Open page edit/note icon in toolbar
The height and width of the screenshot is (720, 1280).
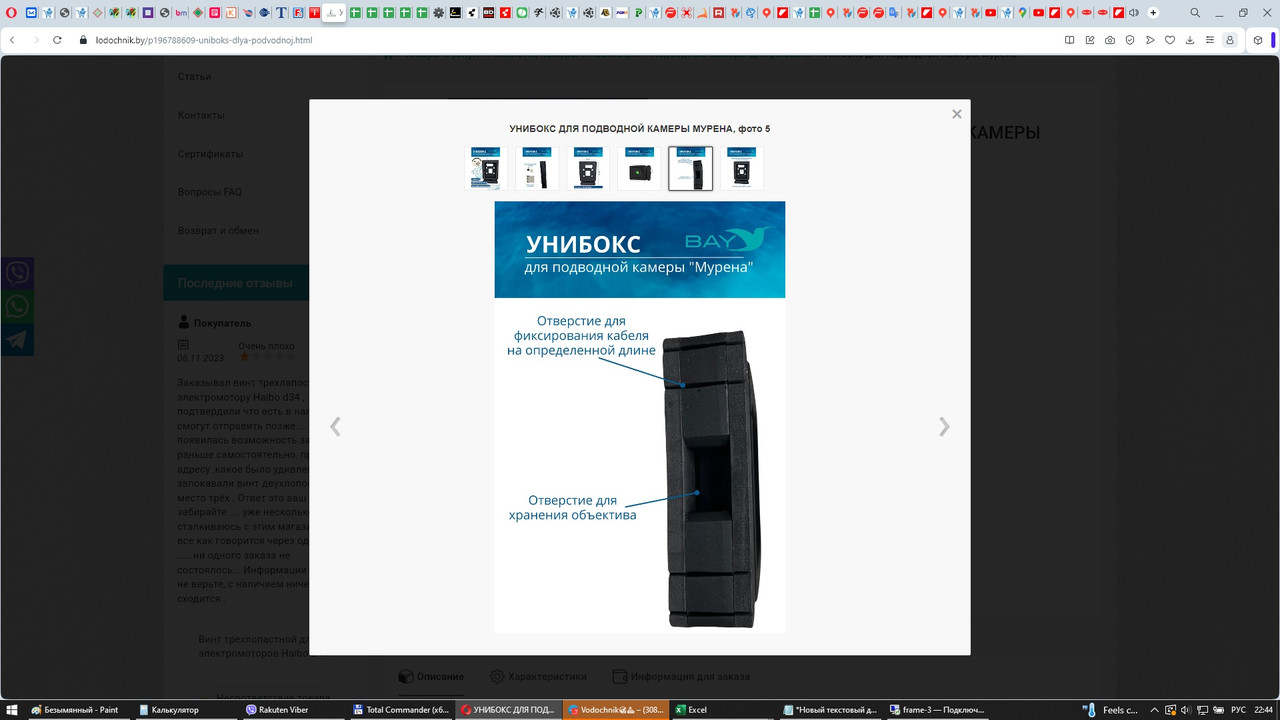tap(1090, 40)
